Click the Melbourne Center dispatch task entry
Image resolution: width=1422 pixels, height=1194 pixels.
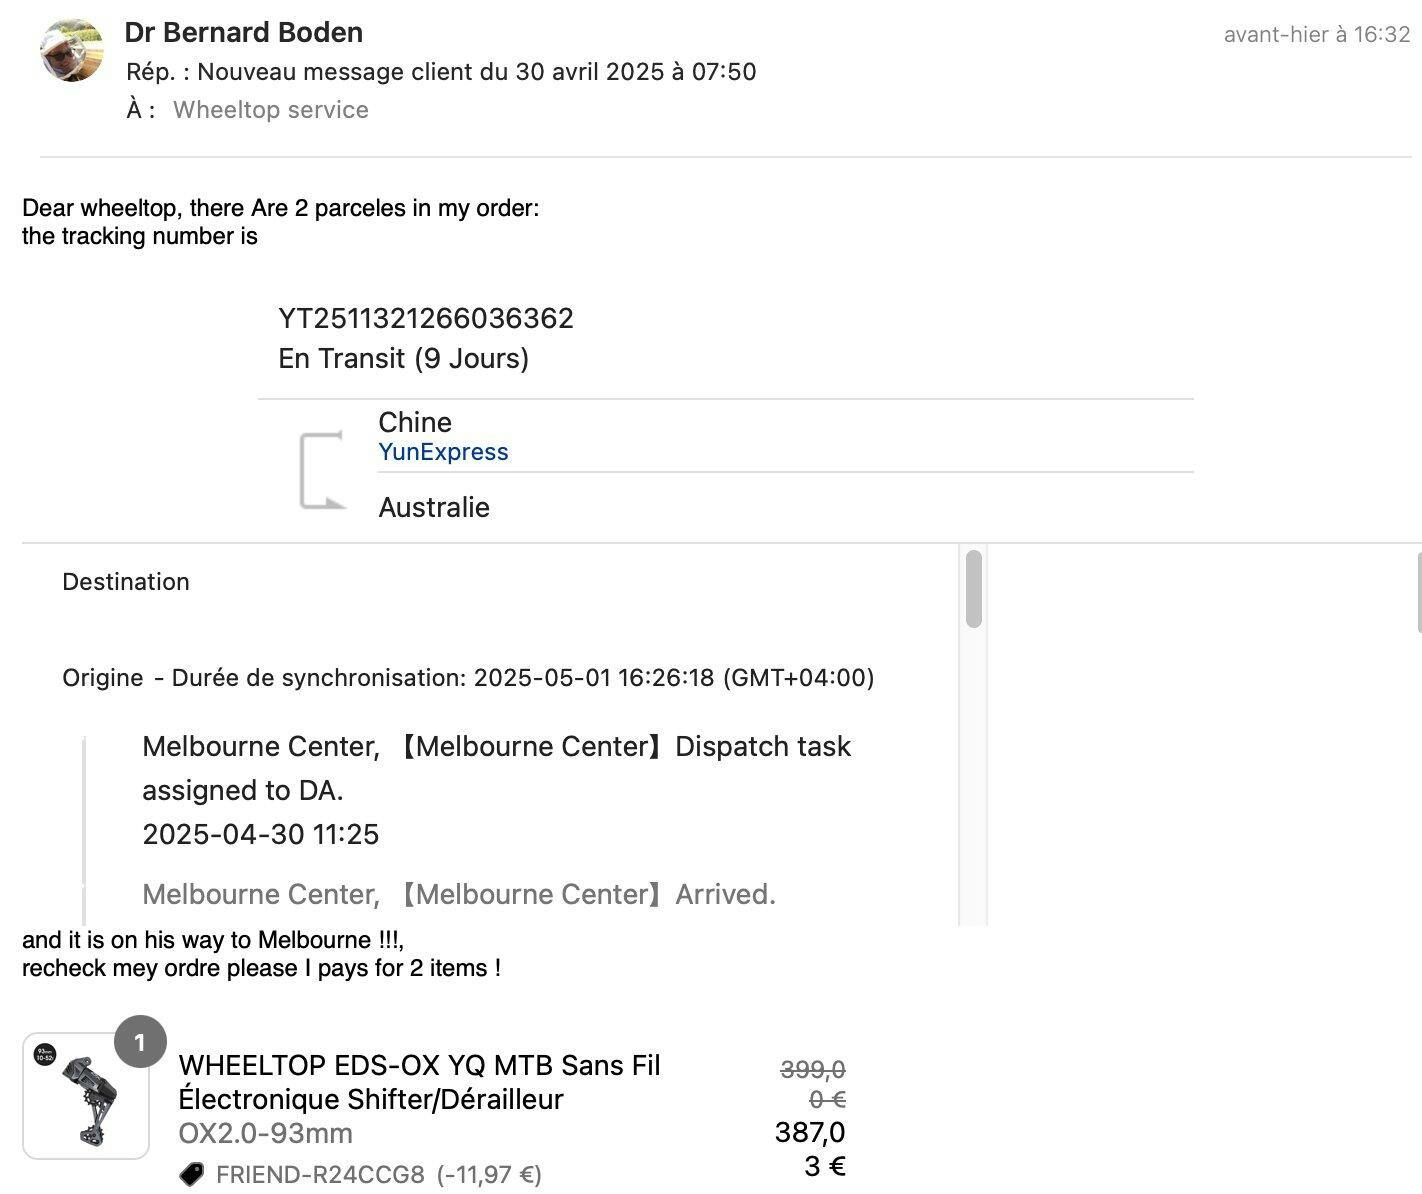coord(496,789)
